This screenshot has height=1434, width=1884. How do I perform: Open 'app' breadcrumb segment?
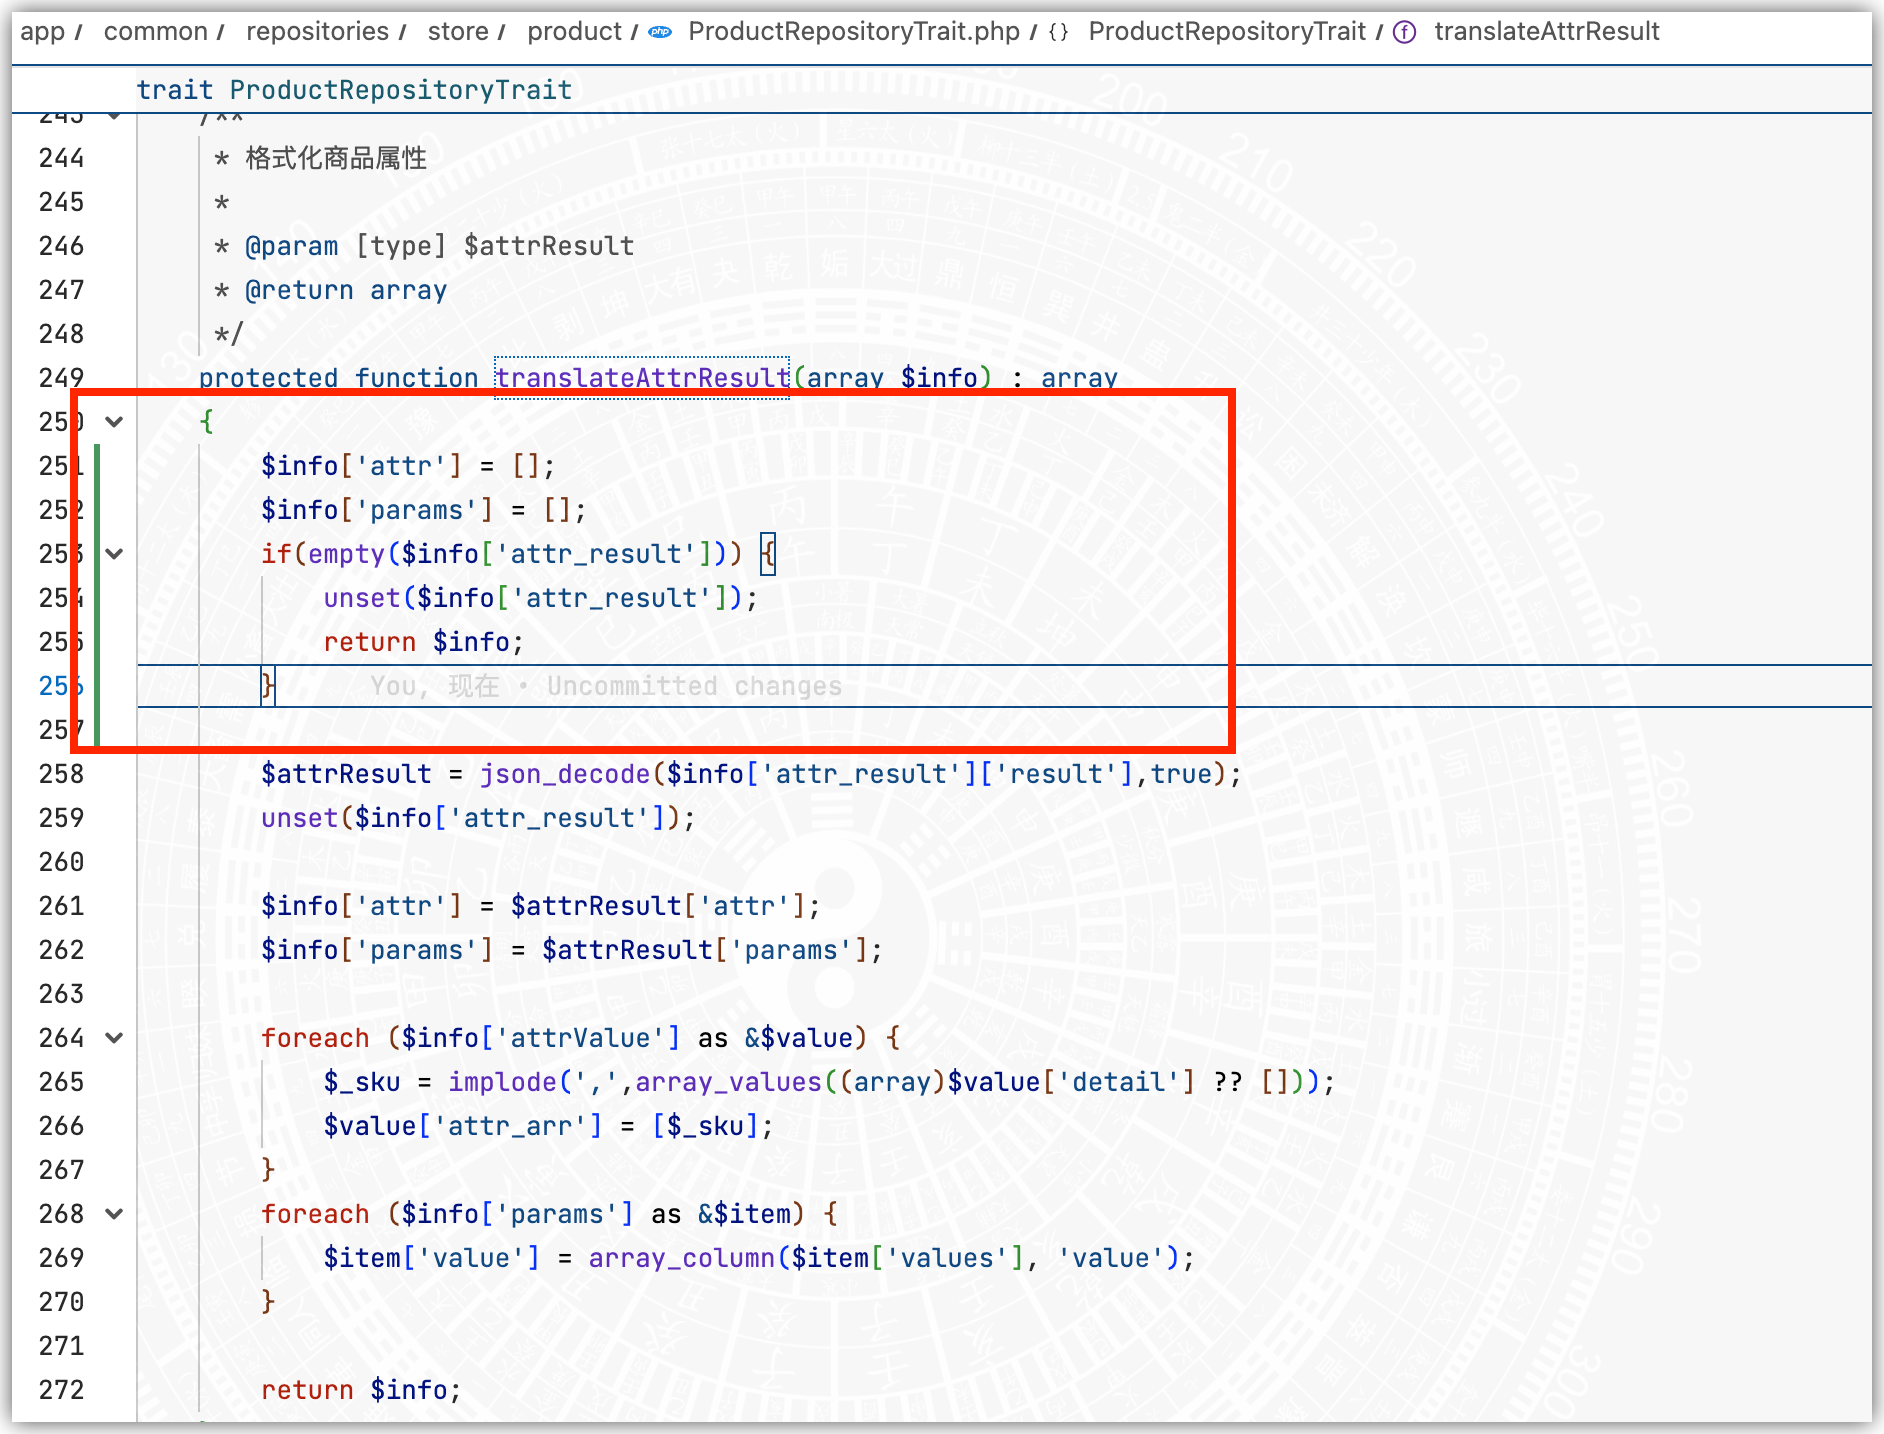(x=43, y=32)
